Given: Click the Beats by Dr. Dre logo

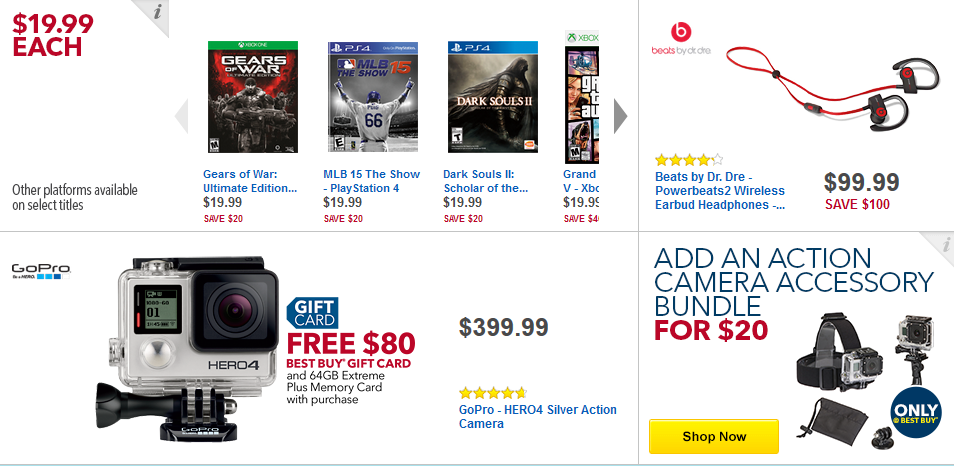Looking at the screenshot, I should point(681,39).
